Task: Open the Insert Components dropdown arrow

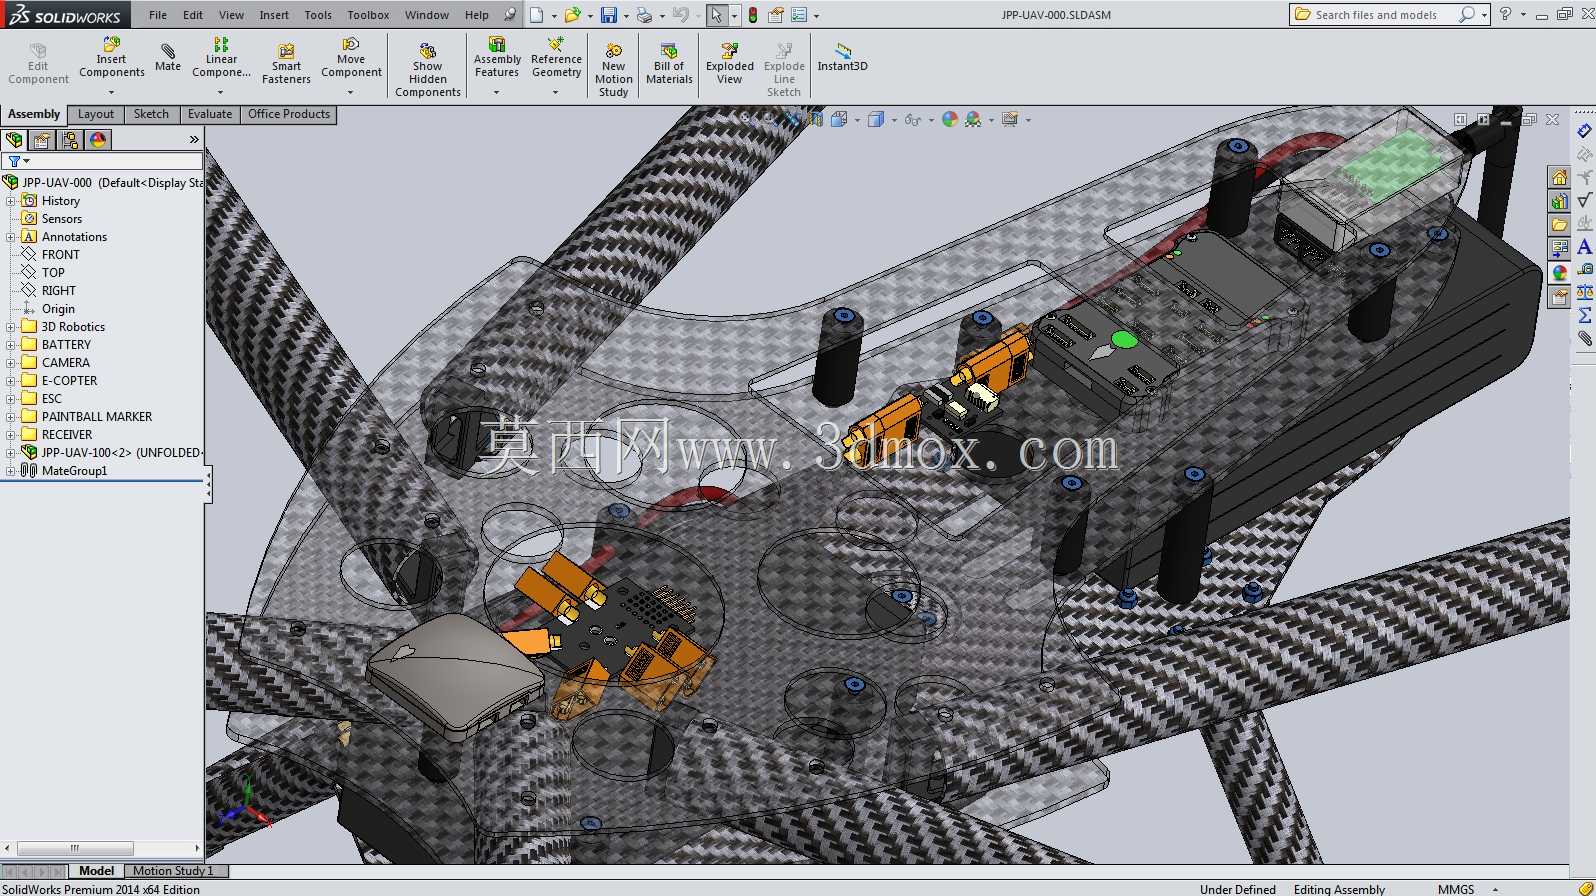Action: point(111,92)
